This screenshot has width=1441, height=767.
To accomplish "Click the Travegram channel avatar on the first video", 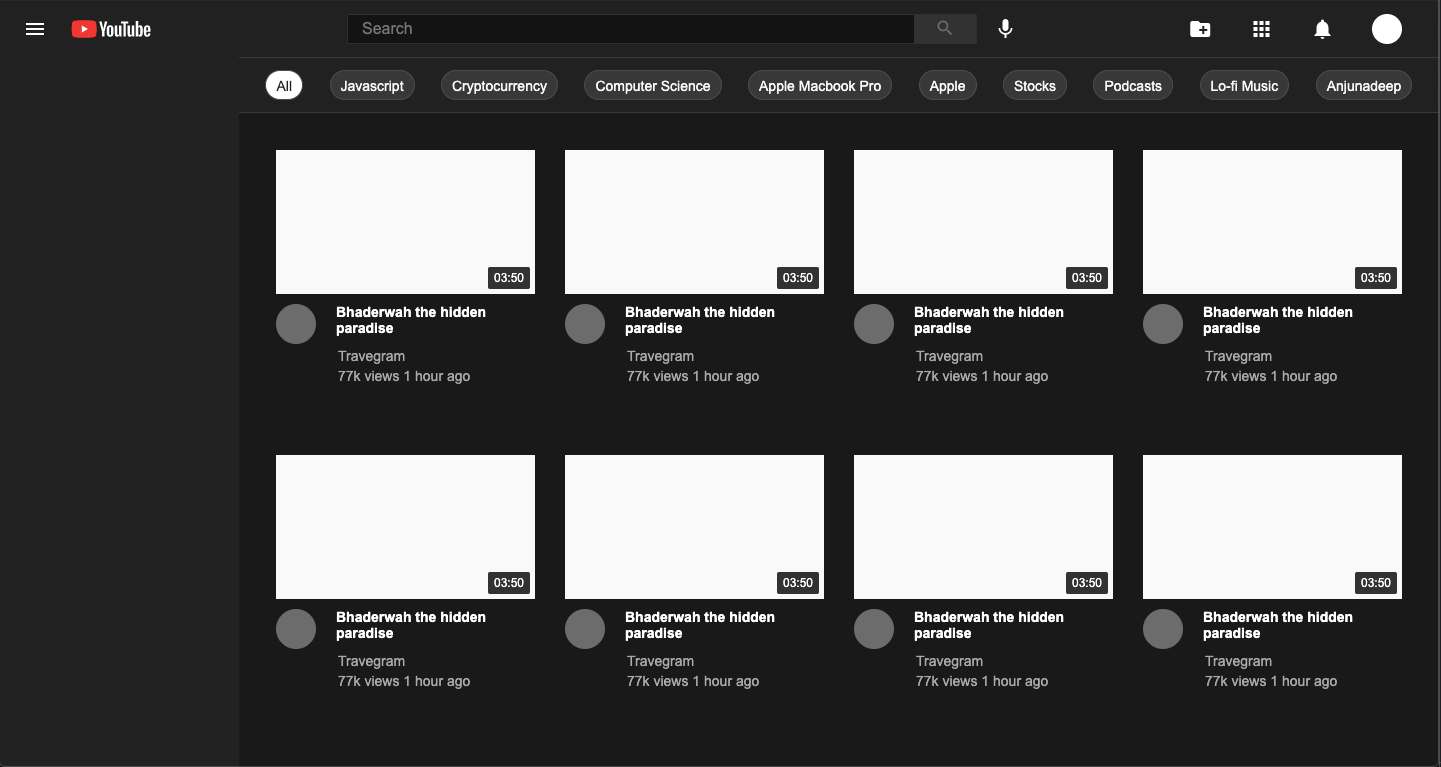I will [296, 323].
